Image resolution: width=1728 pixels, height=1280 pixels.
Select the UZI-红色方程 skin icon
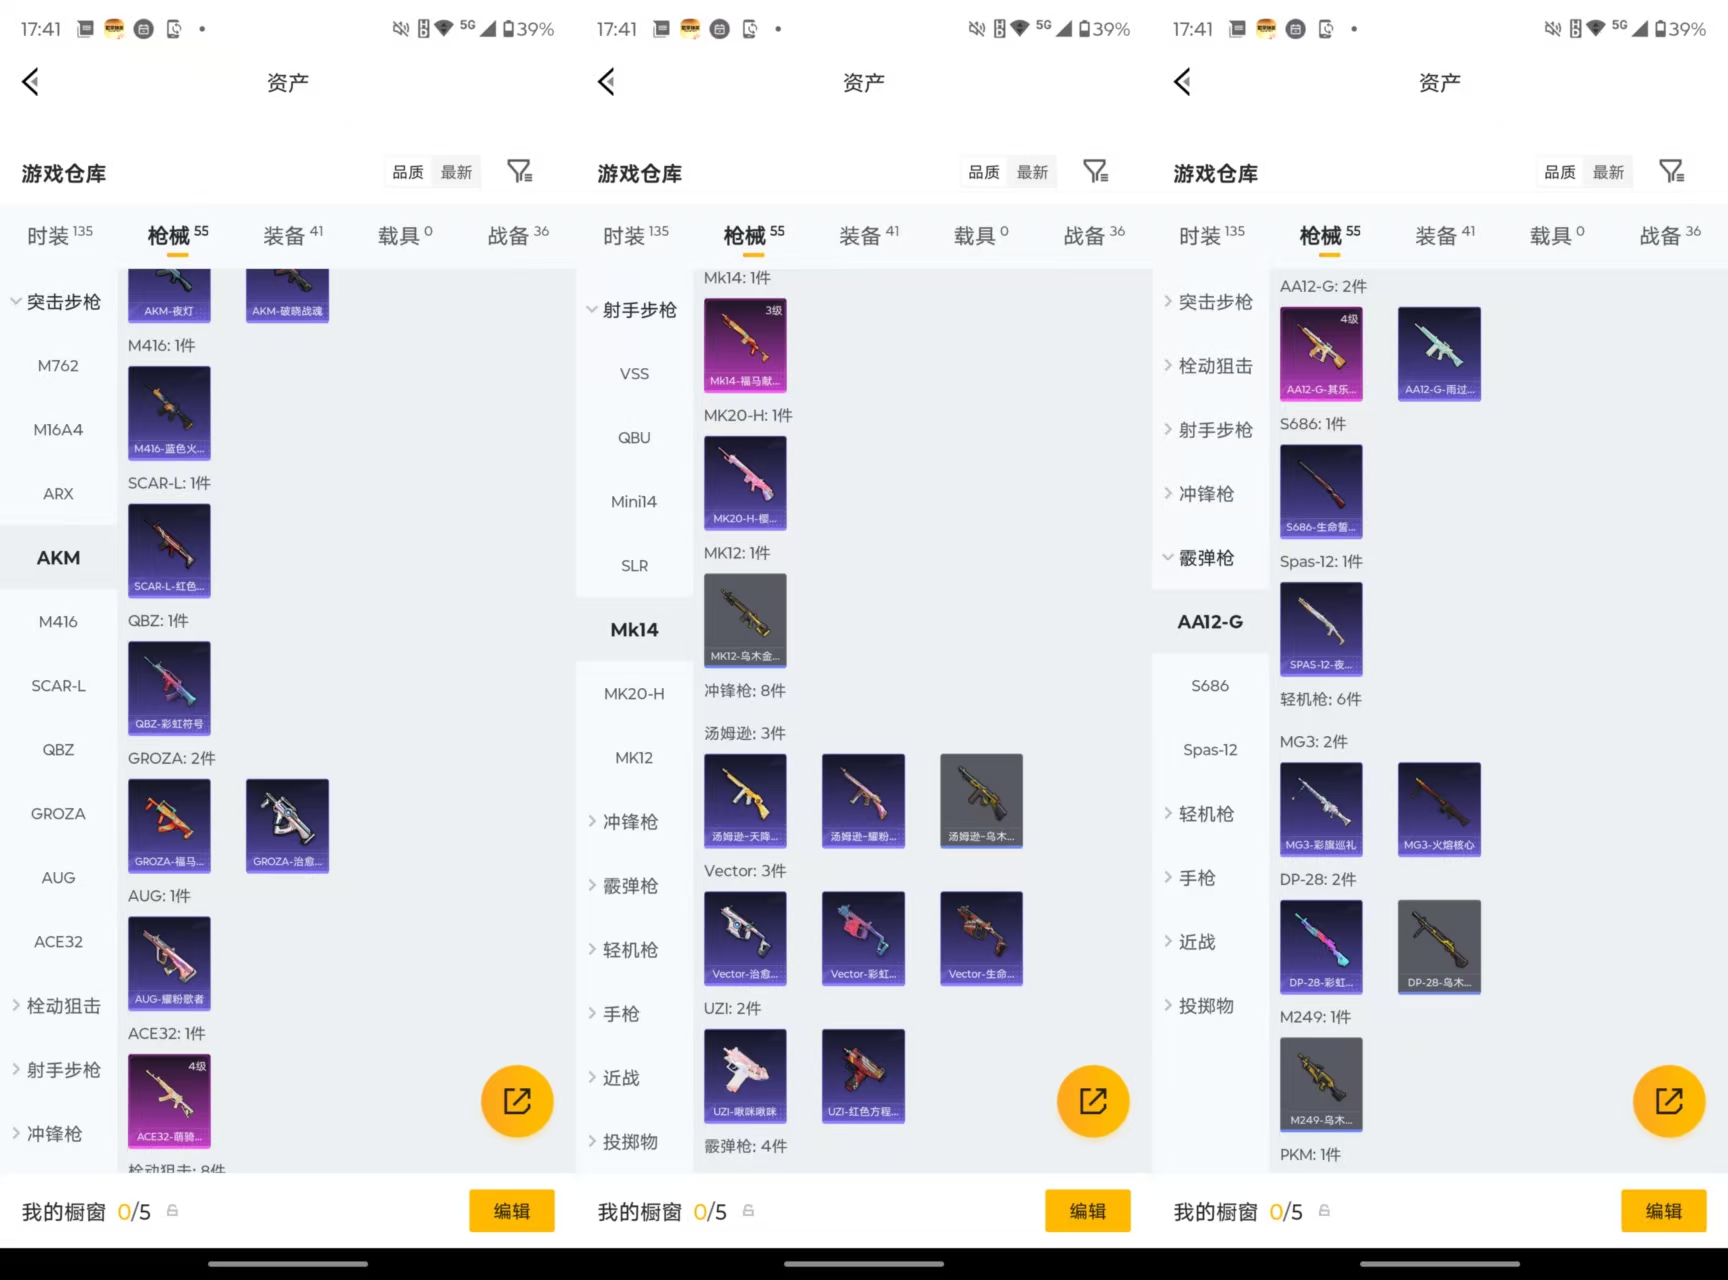pyautogui.click(x=863, y=1076)
